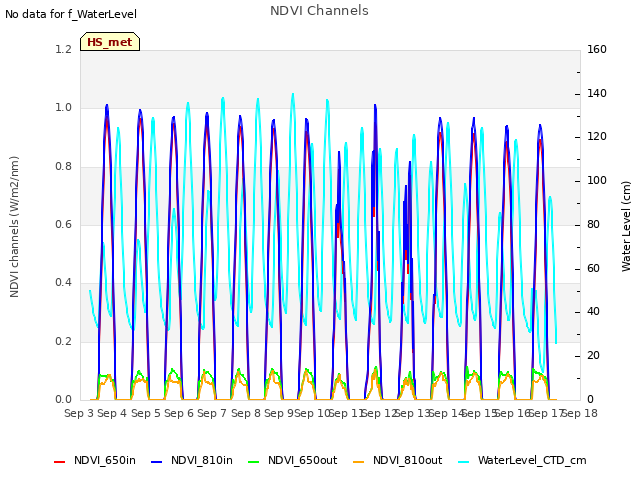Click the Sep 3 x-axis tick label
Image resolution: width=640 pixels, height=480 pixels.
pos(79,413)
